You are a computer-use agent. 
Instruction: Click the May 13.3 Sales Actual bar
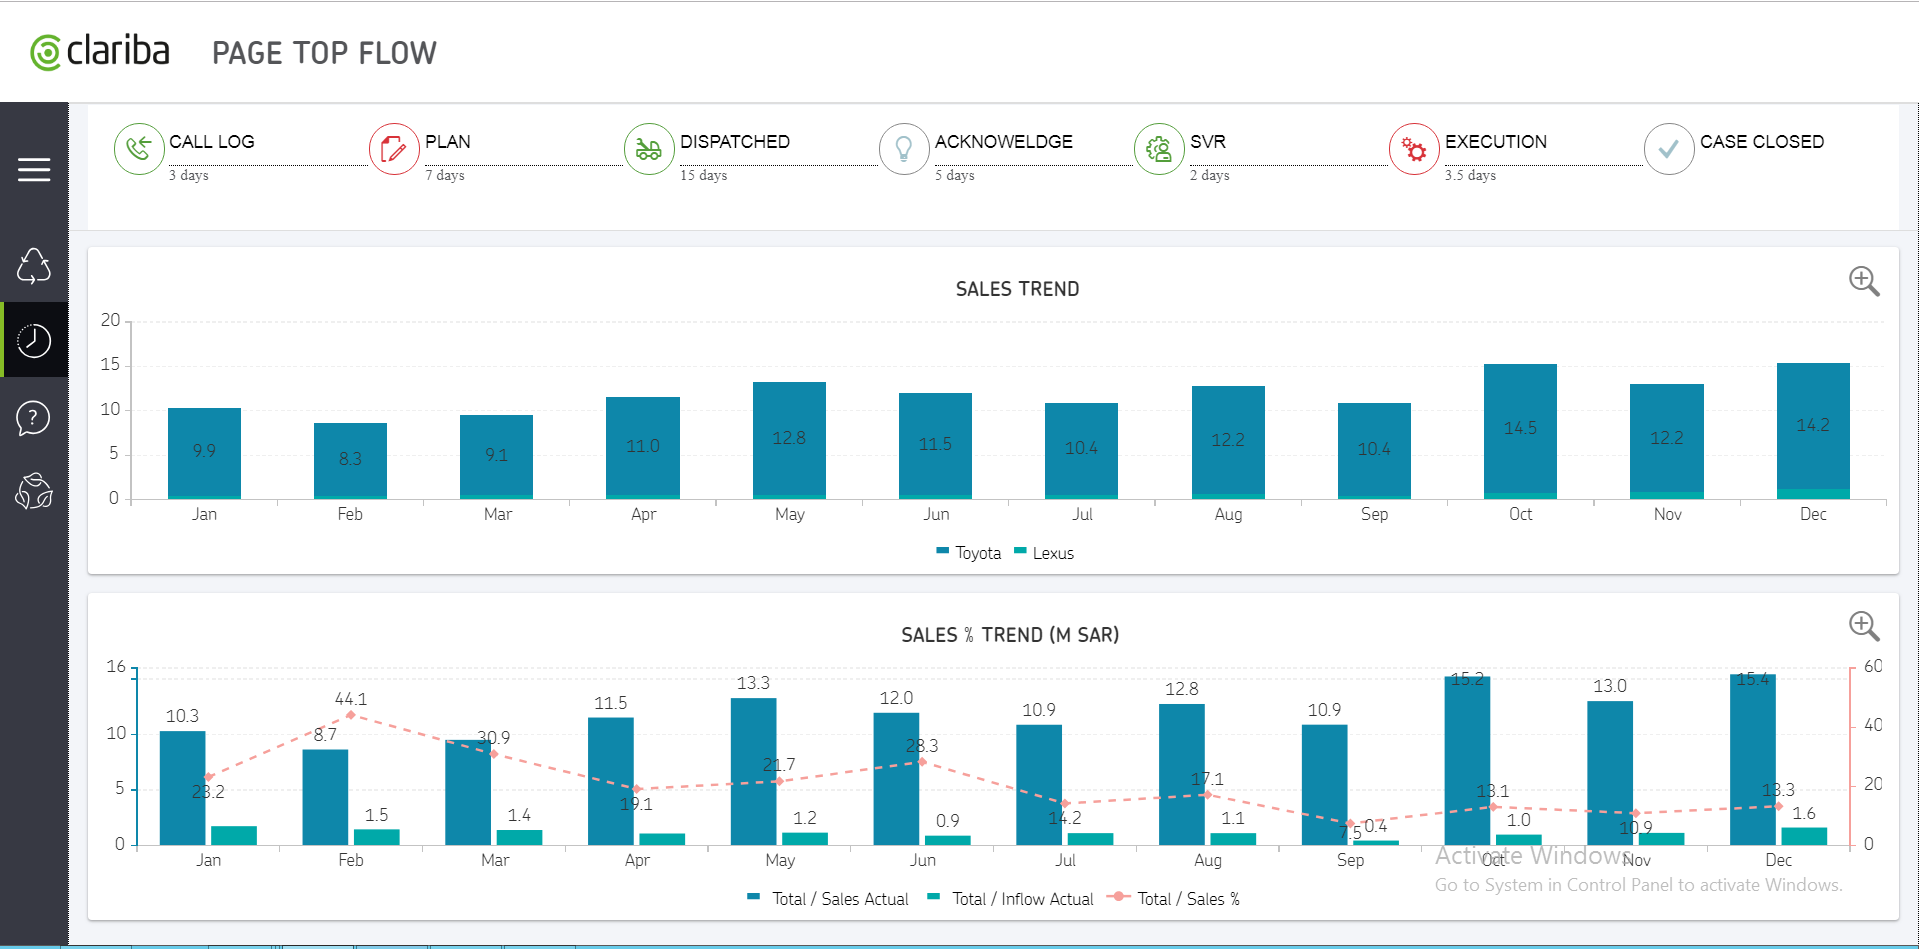click(754, 771)
